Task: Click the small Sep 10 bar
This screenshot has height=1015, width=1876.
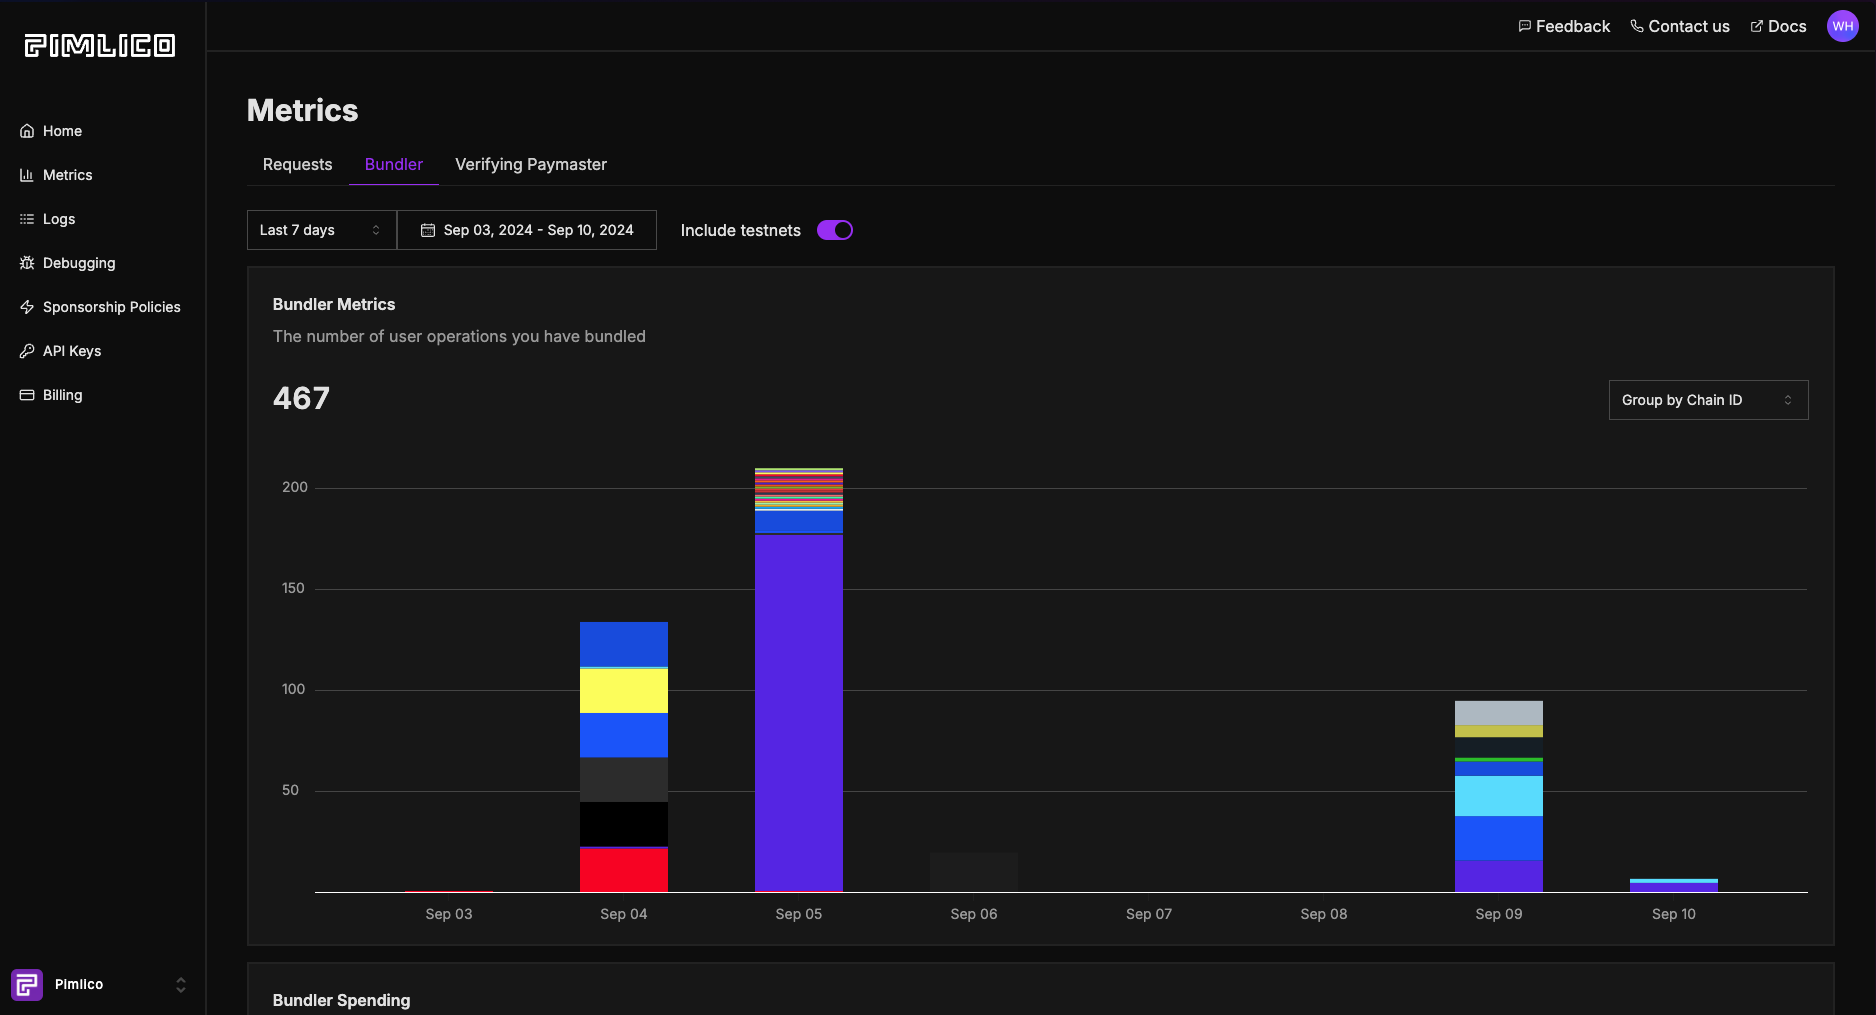Action: click(1674, 886)
